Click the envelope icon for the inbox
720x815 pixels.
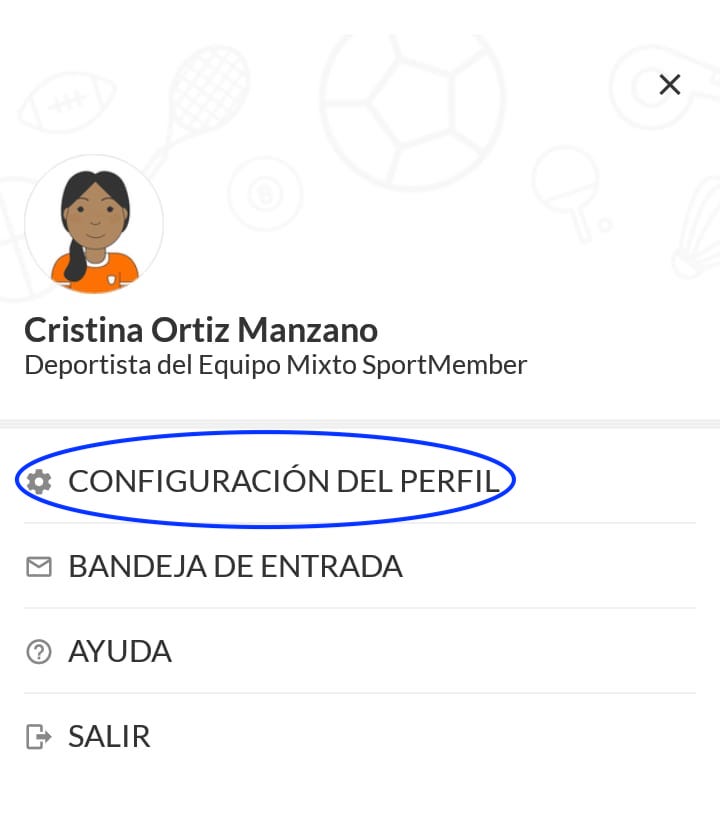tap(39, 567)
